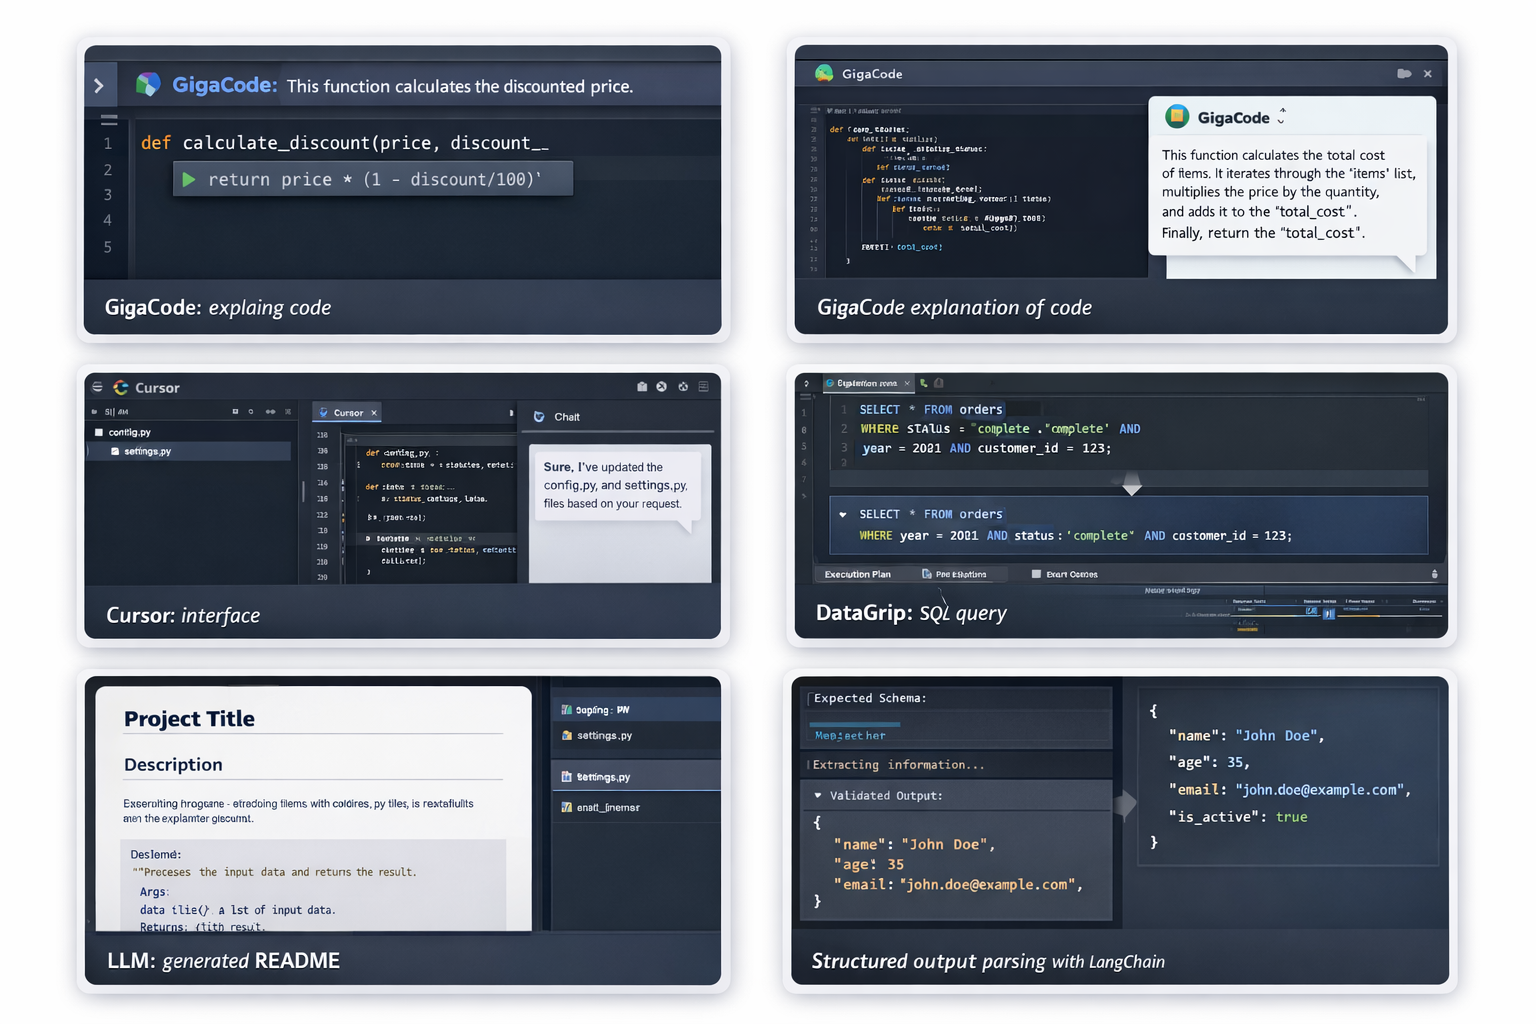1536x1024 pixels.
Task: Click the blue marker on DataGrip timeline
Action: tap(1328, 614)
